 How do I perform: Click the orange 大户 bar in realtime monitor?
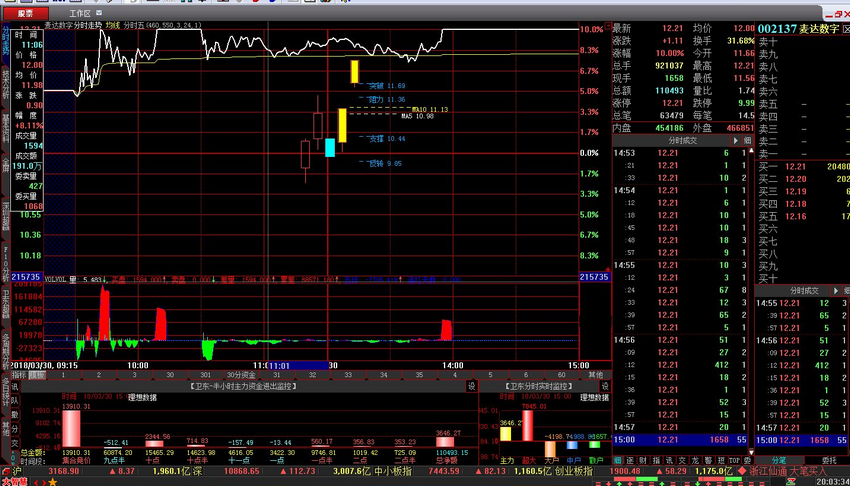[x=550, y=449]
